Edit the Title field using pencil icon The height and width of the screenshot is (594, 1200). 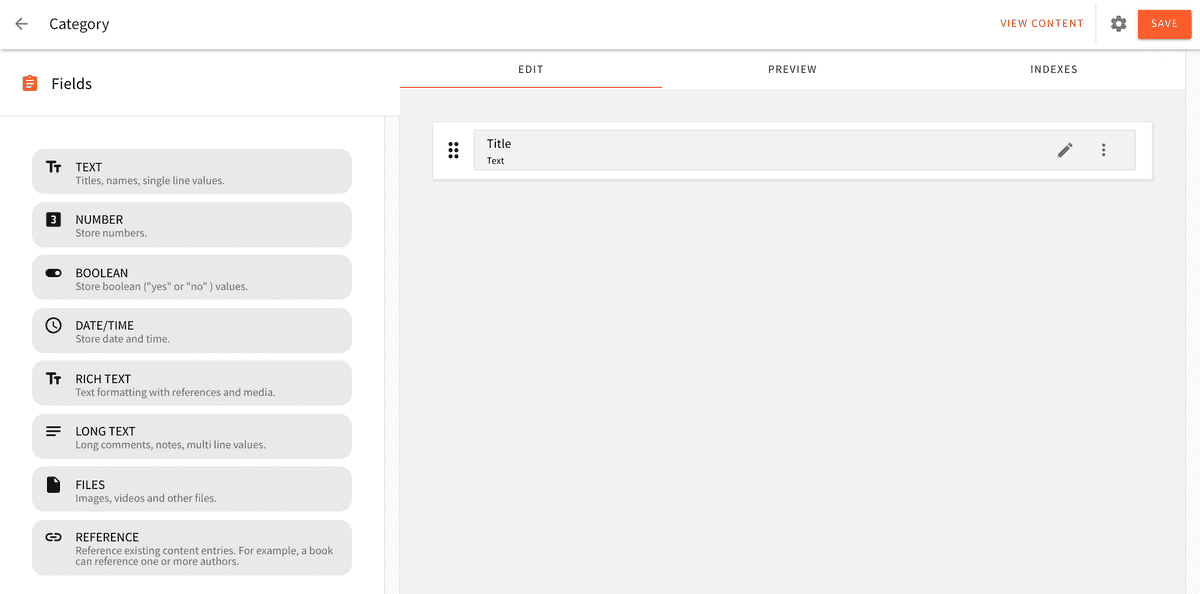tap(1065, 149)
